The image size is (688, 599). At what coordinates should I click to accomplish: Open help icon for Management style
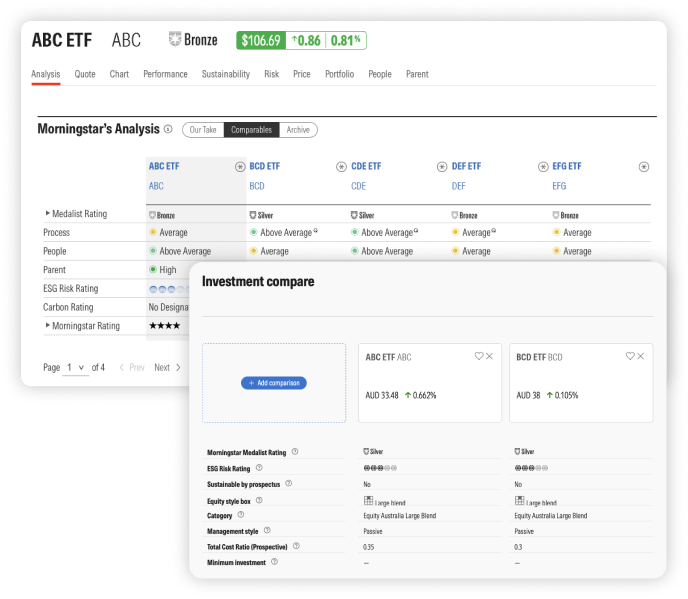[267, 531]
